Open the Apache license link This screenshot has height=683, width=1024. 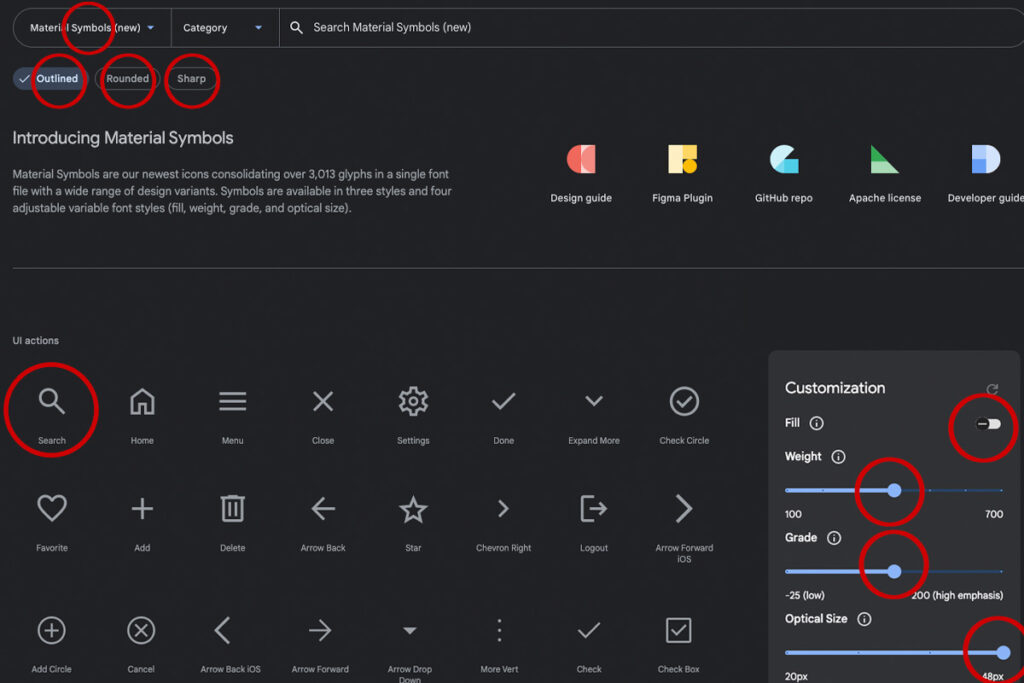point(885,174)
